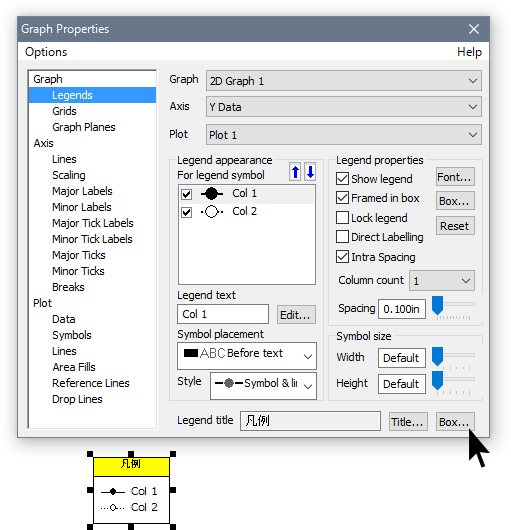Open the Help menu

point(469,52)
